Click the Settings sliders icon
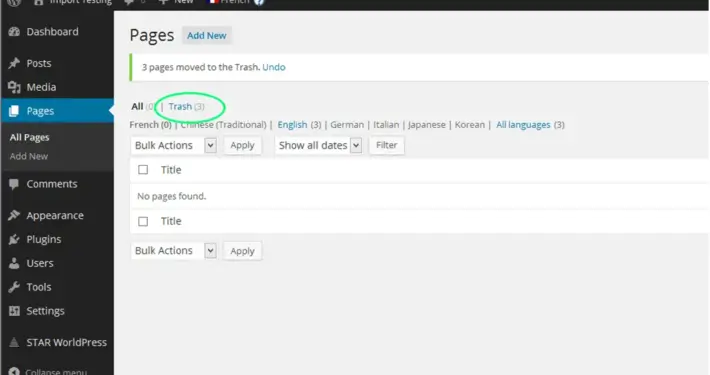The height and width of the screenshot is (375, 710). [x=14, y=311]
